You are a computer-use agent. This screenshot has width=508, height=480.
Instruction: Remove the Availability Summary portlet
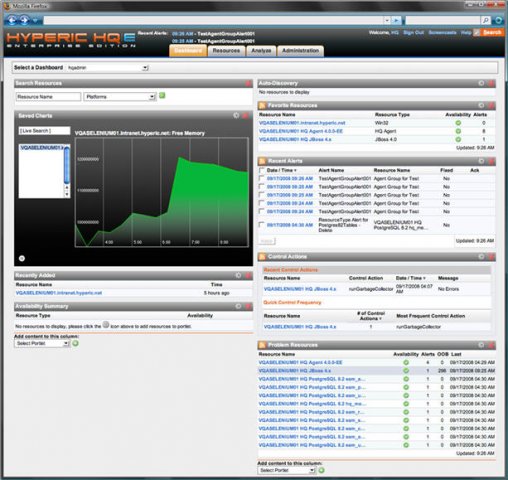(248, 306)
